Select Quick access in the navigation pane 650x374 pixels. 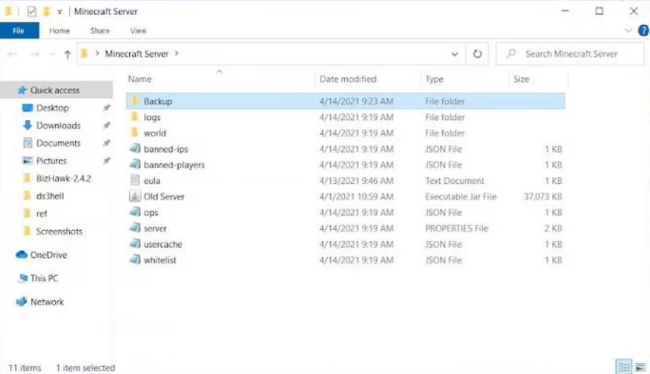tap(54, 90)
